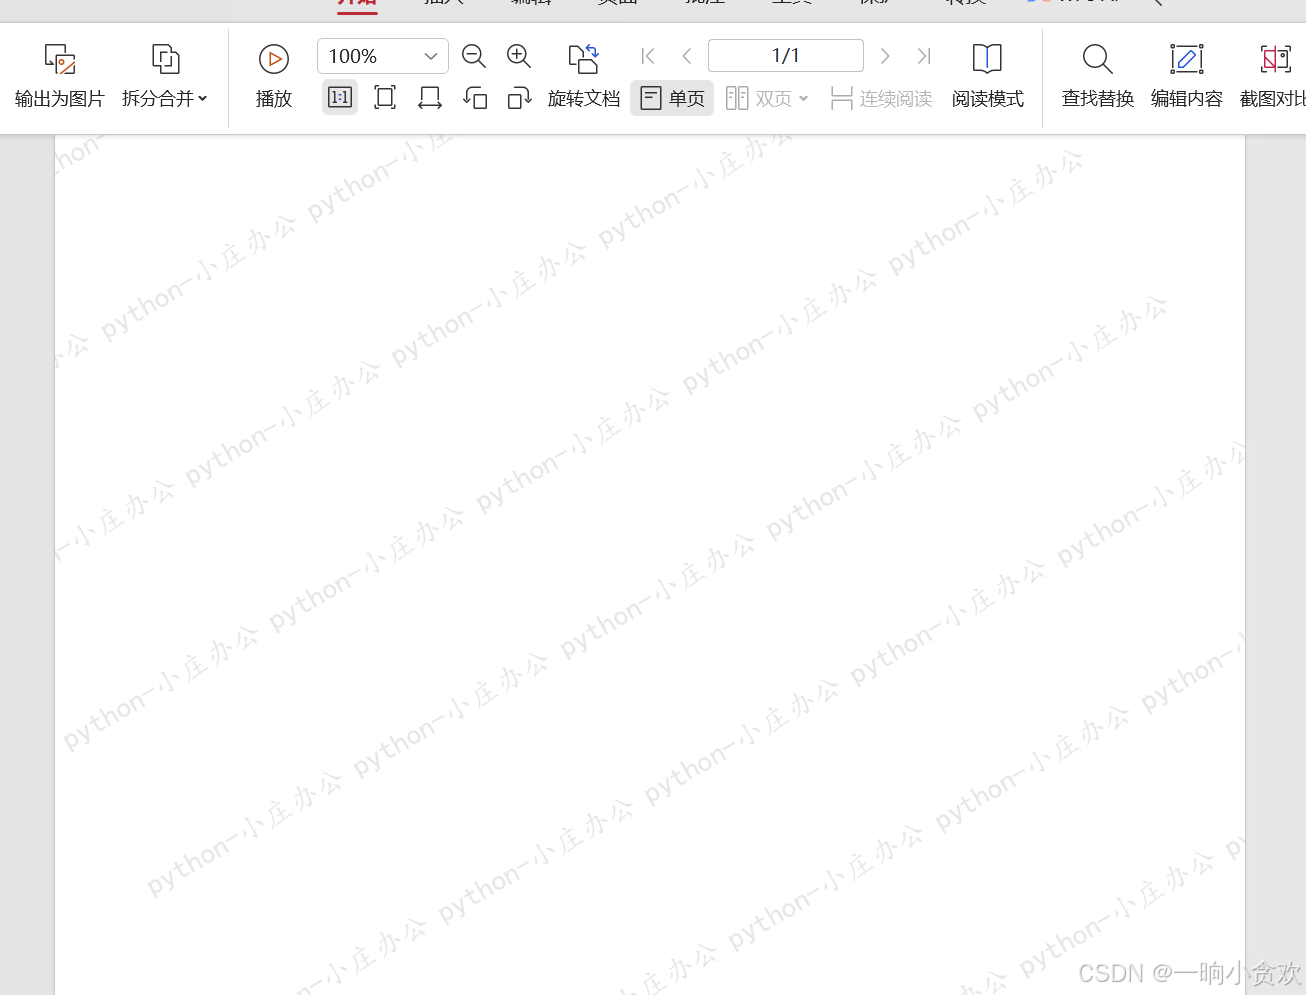
Task: Click the Export as Image icon
Action: pyautogui.click(x=60, y=59)
